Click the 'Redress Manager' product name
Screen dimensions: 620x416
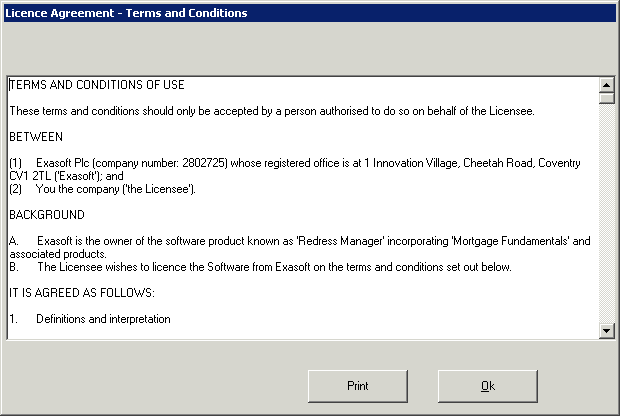(340, 241)
